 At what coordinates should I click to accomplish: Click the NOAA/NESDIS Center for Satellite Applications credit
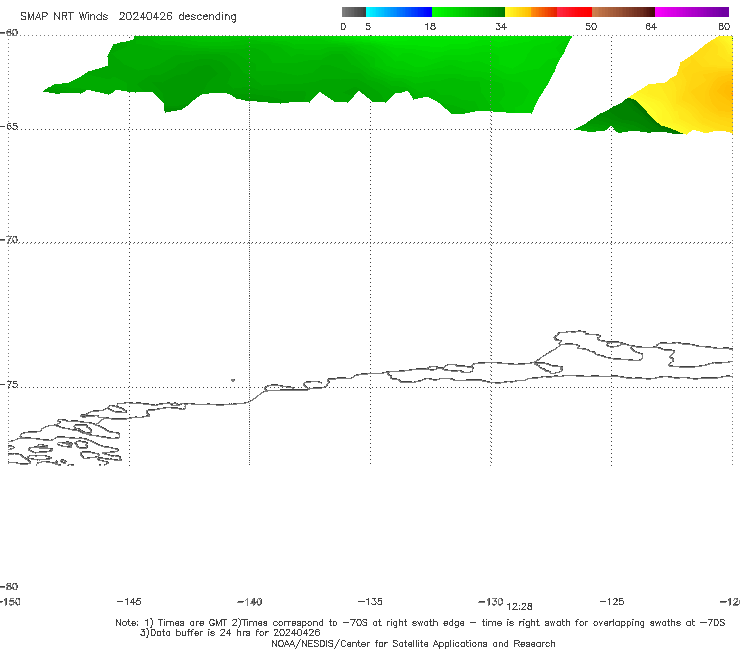coord(413,644)
